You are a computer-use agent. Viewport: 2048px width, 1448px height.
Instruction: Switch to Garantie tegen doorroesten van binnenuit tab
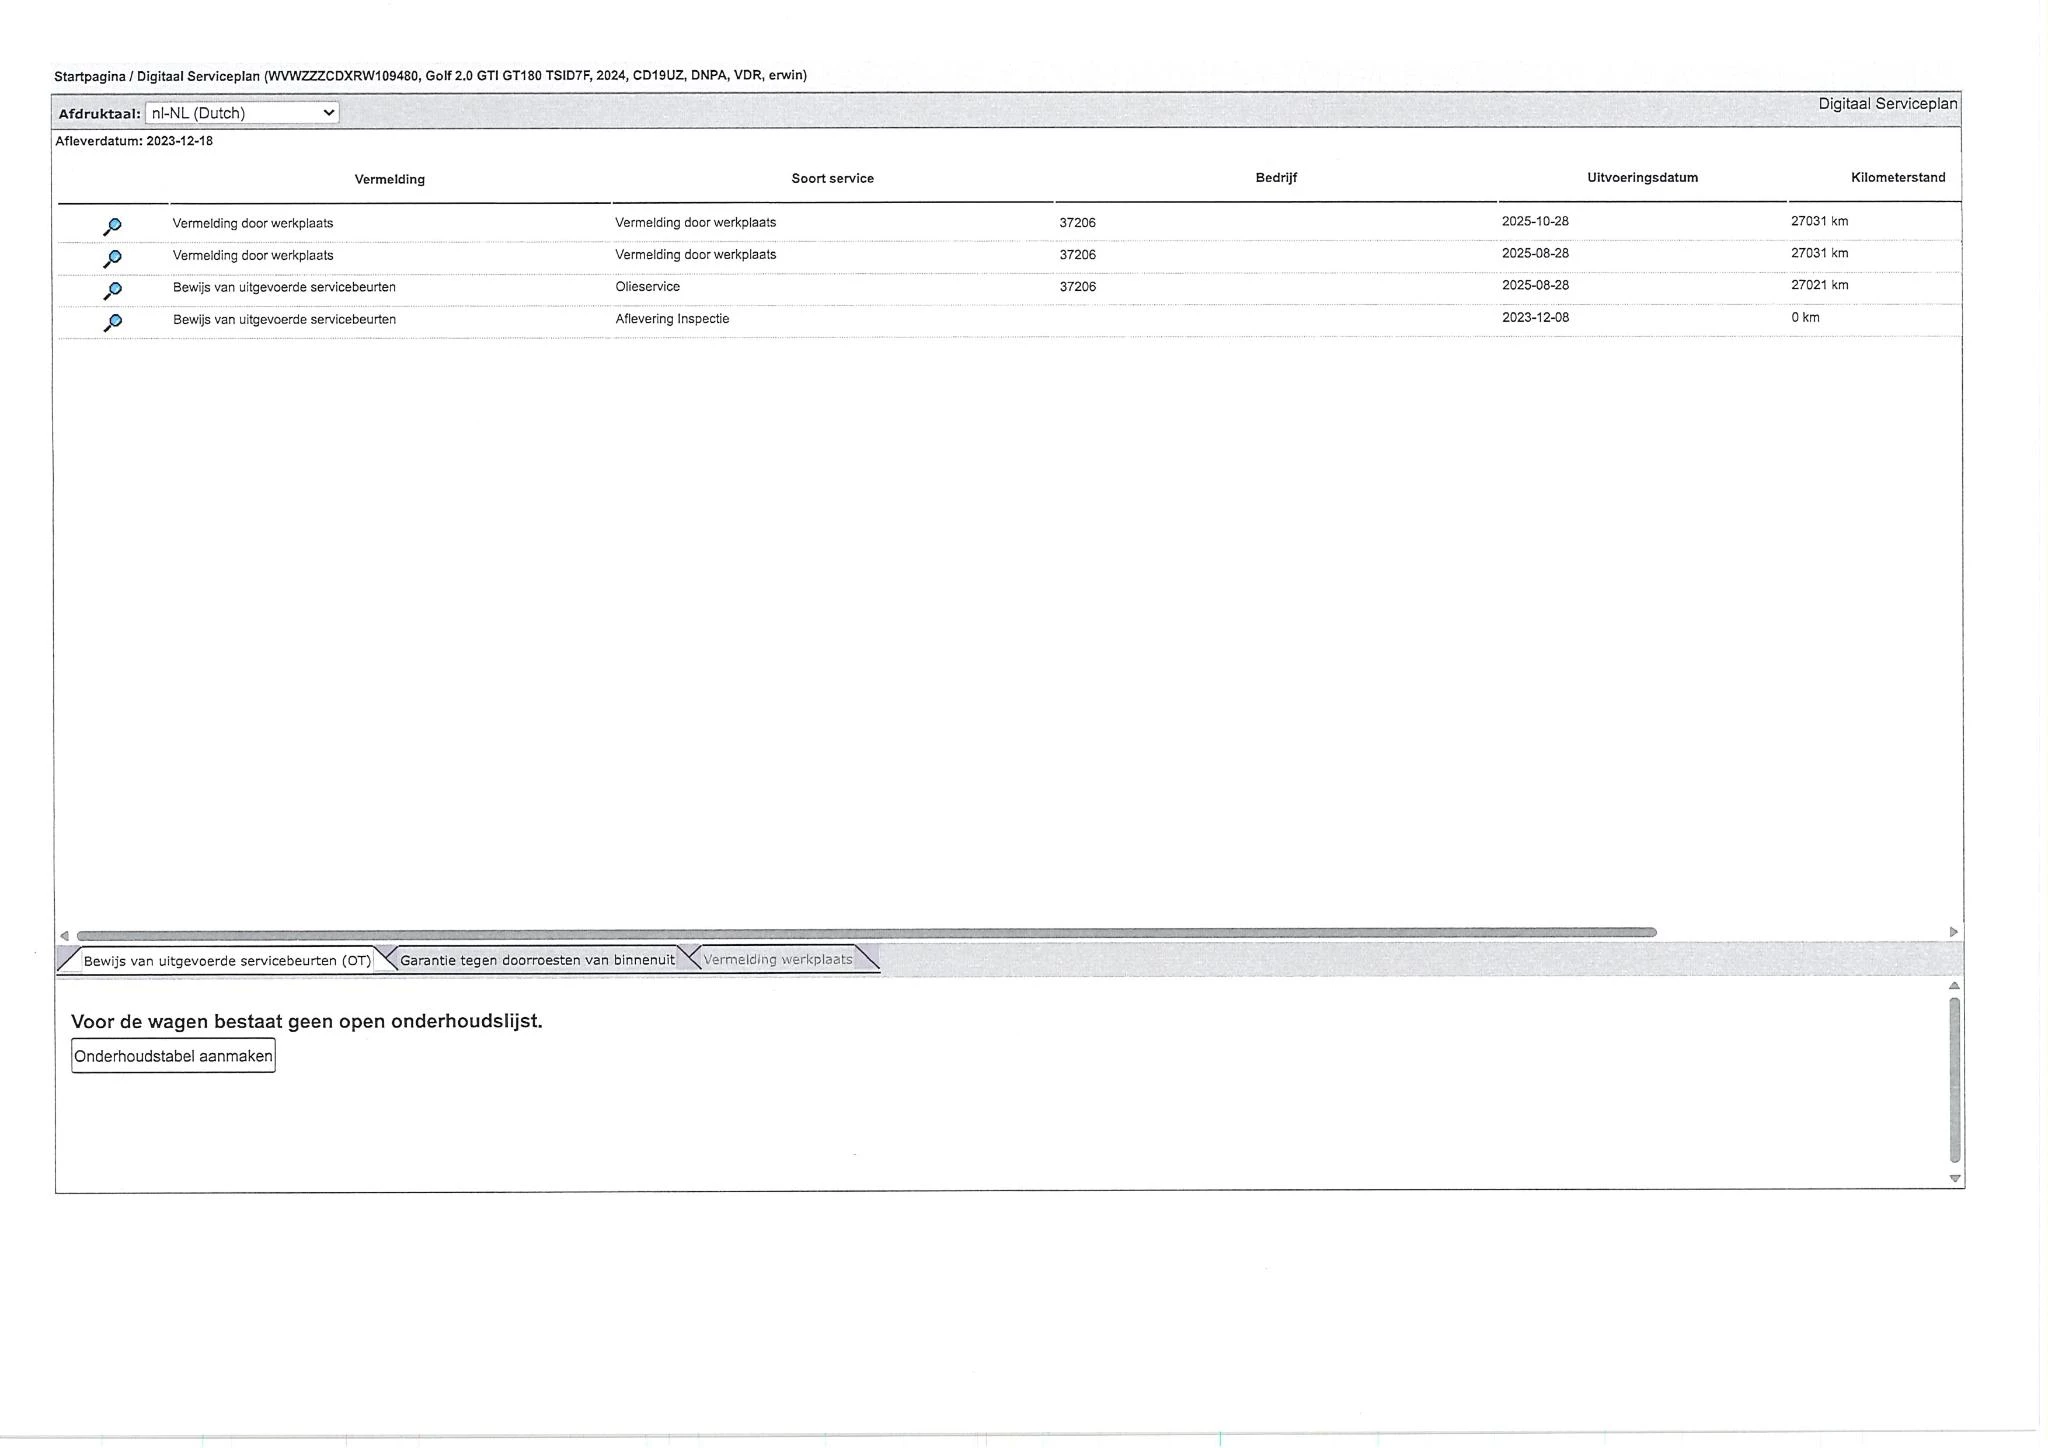coord(537,960)
